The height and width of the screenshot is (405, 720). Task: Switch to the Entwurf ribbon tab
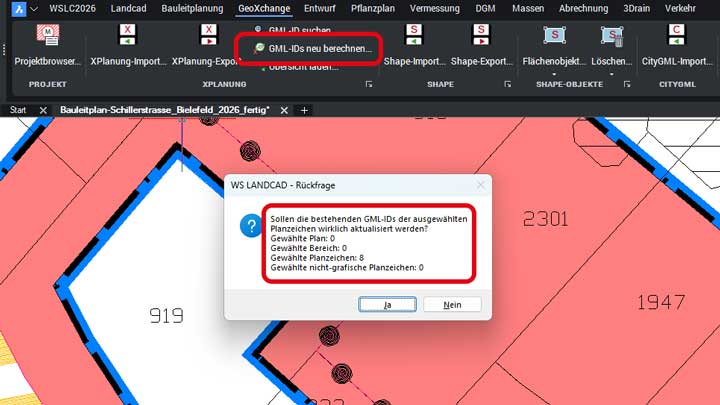point(320,8)
